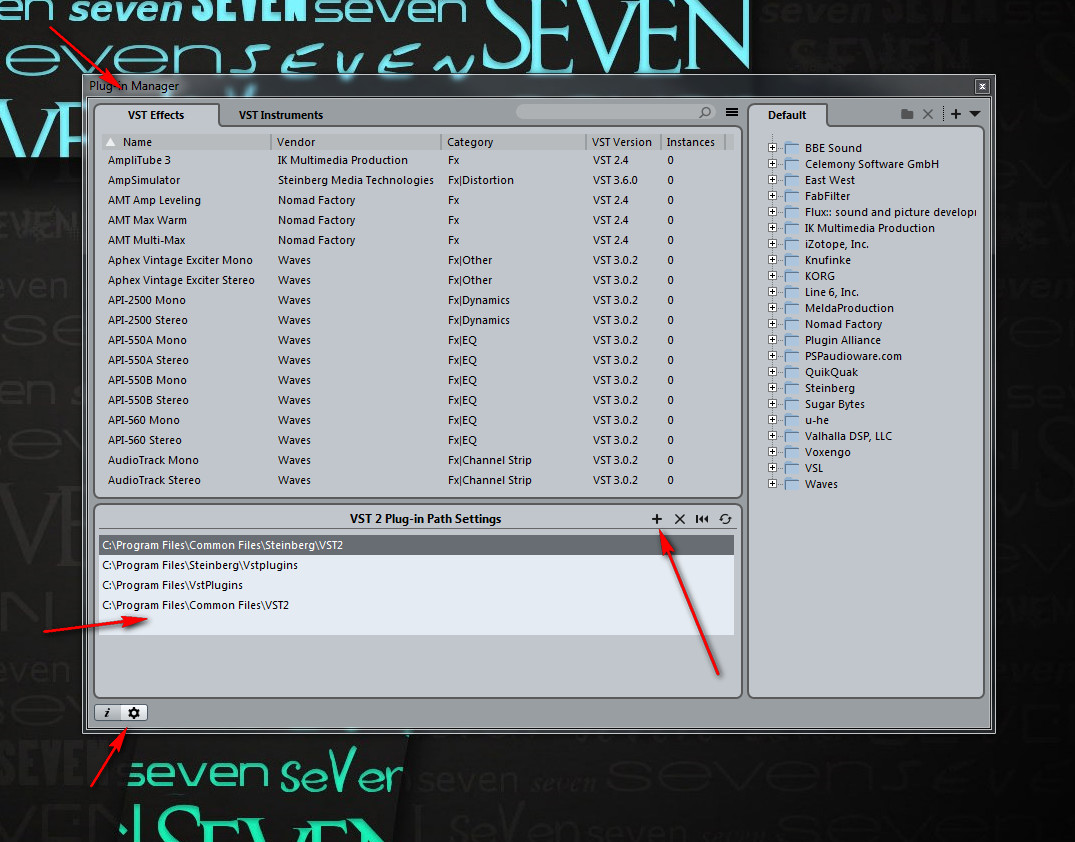
Task: Select AmpliTube 3 plug-in row
Action: click(418, 160)
